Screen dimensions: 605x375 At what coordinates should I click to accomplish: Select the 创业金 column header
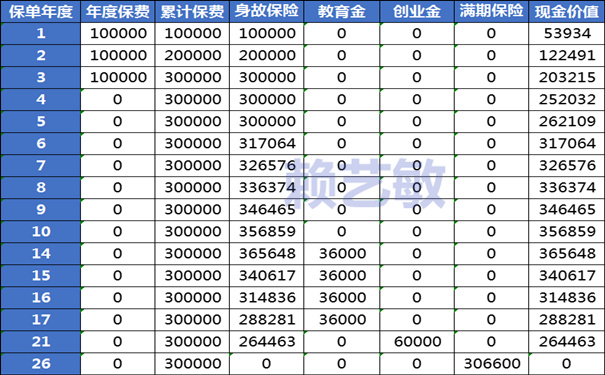(417, 11)
